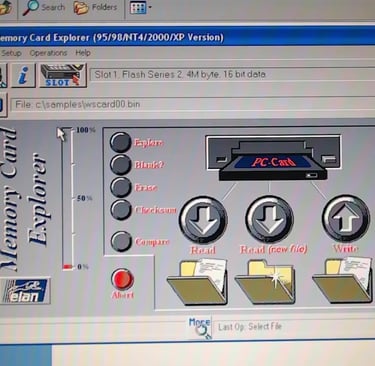Click the Search button in Explorer toolbar
The height and width of the screenshot is (366, 375).
[x=44, y=8]
